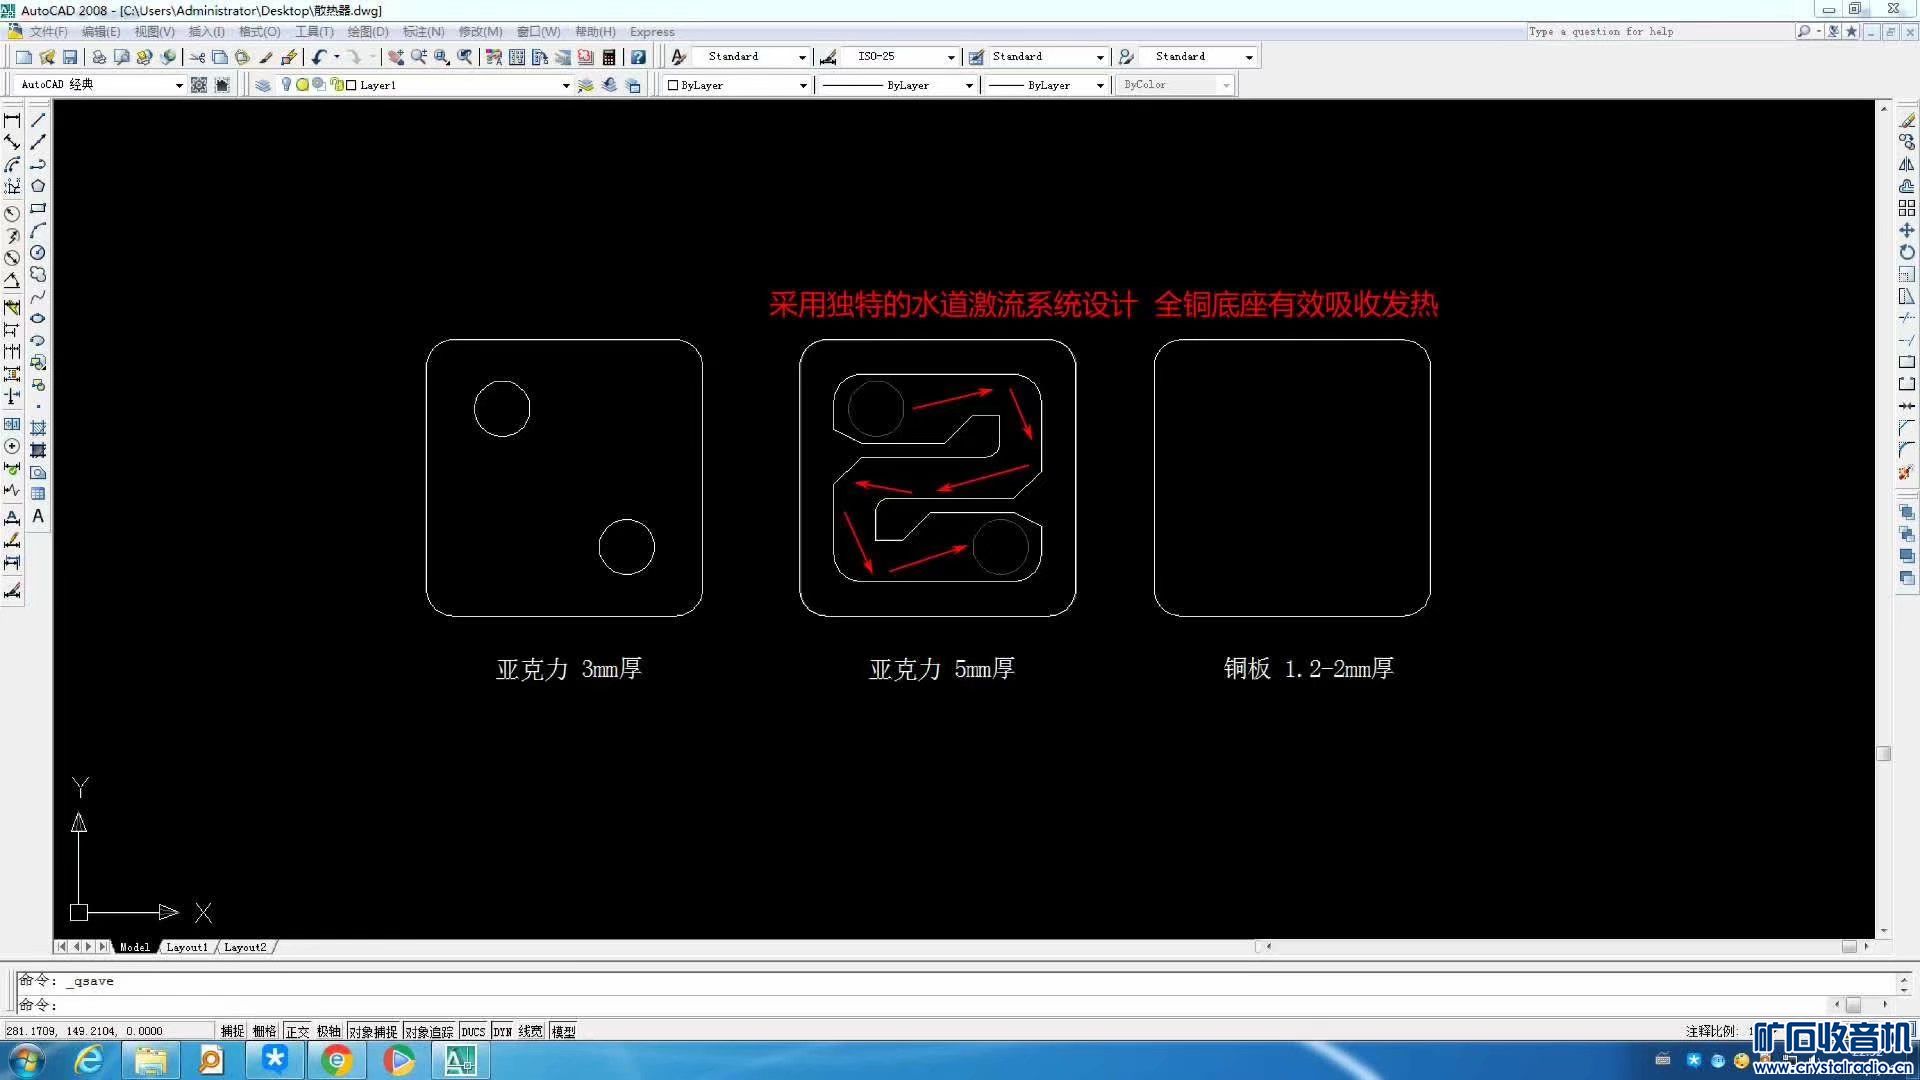Image resolution: width=1920 pixels, height=1080 pixels.
Task: Open the ByLayer color control dropdown
Action: point(803,86)
